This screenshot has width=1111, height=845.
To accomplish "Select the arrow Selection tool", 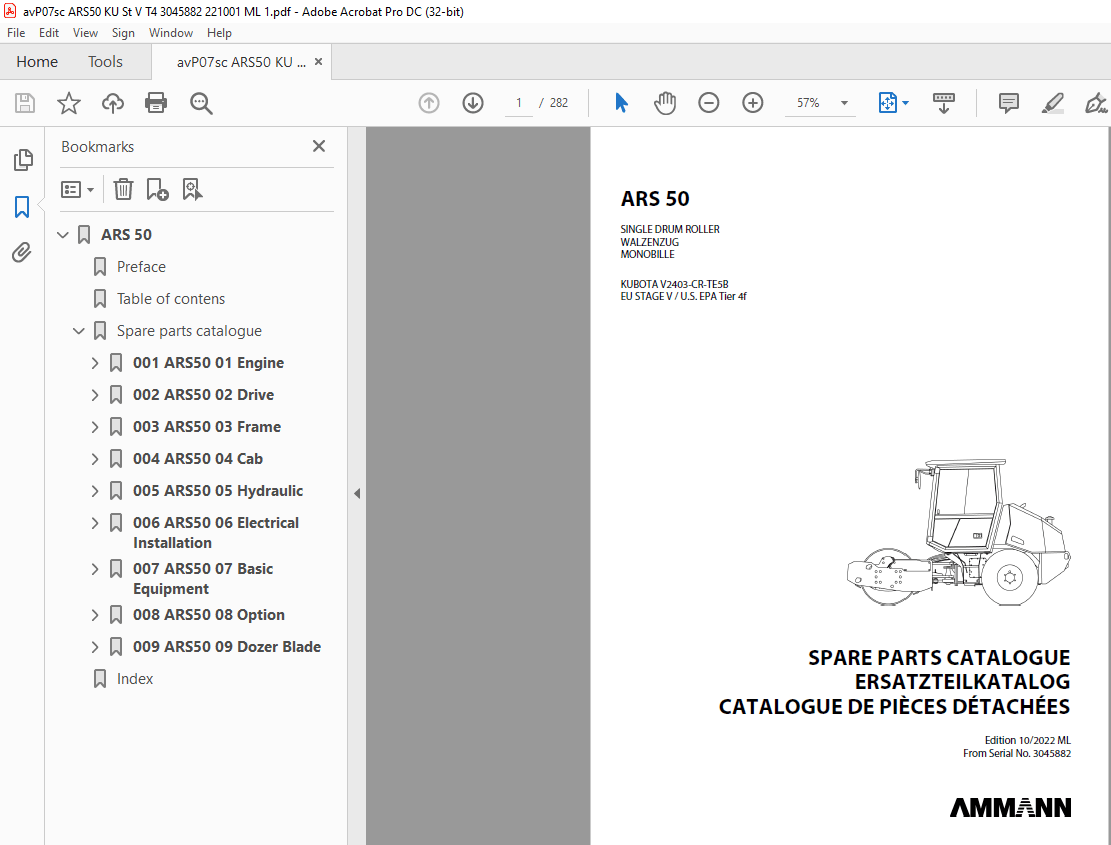I will tap(620, 102).
